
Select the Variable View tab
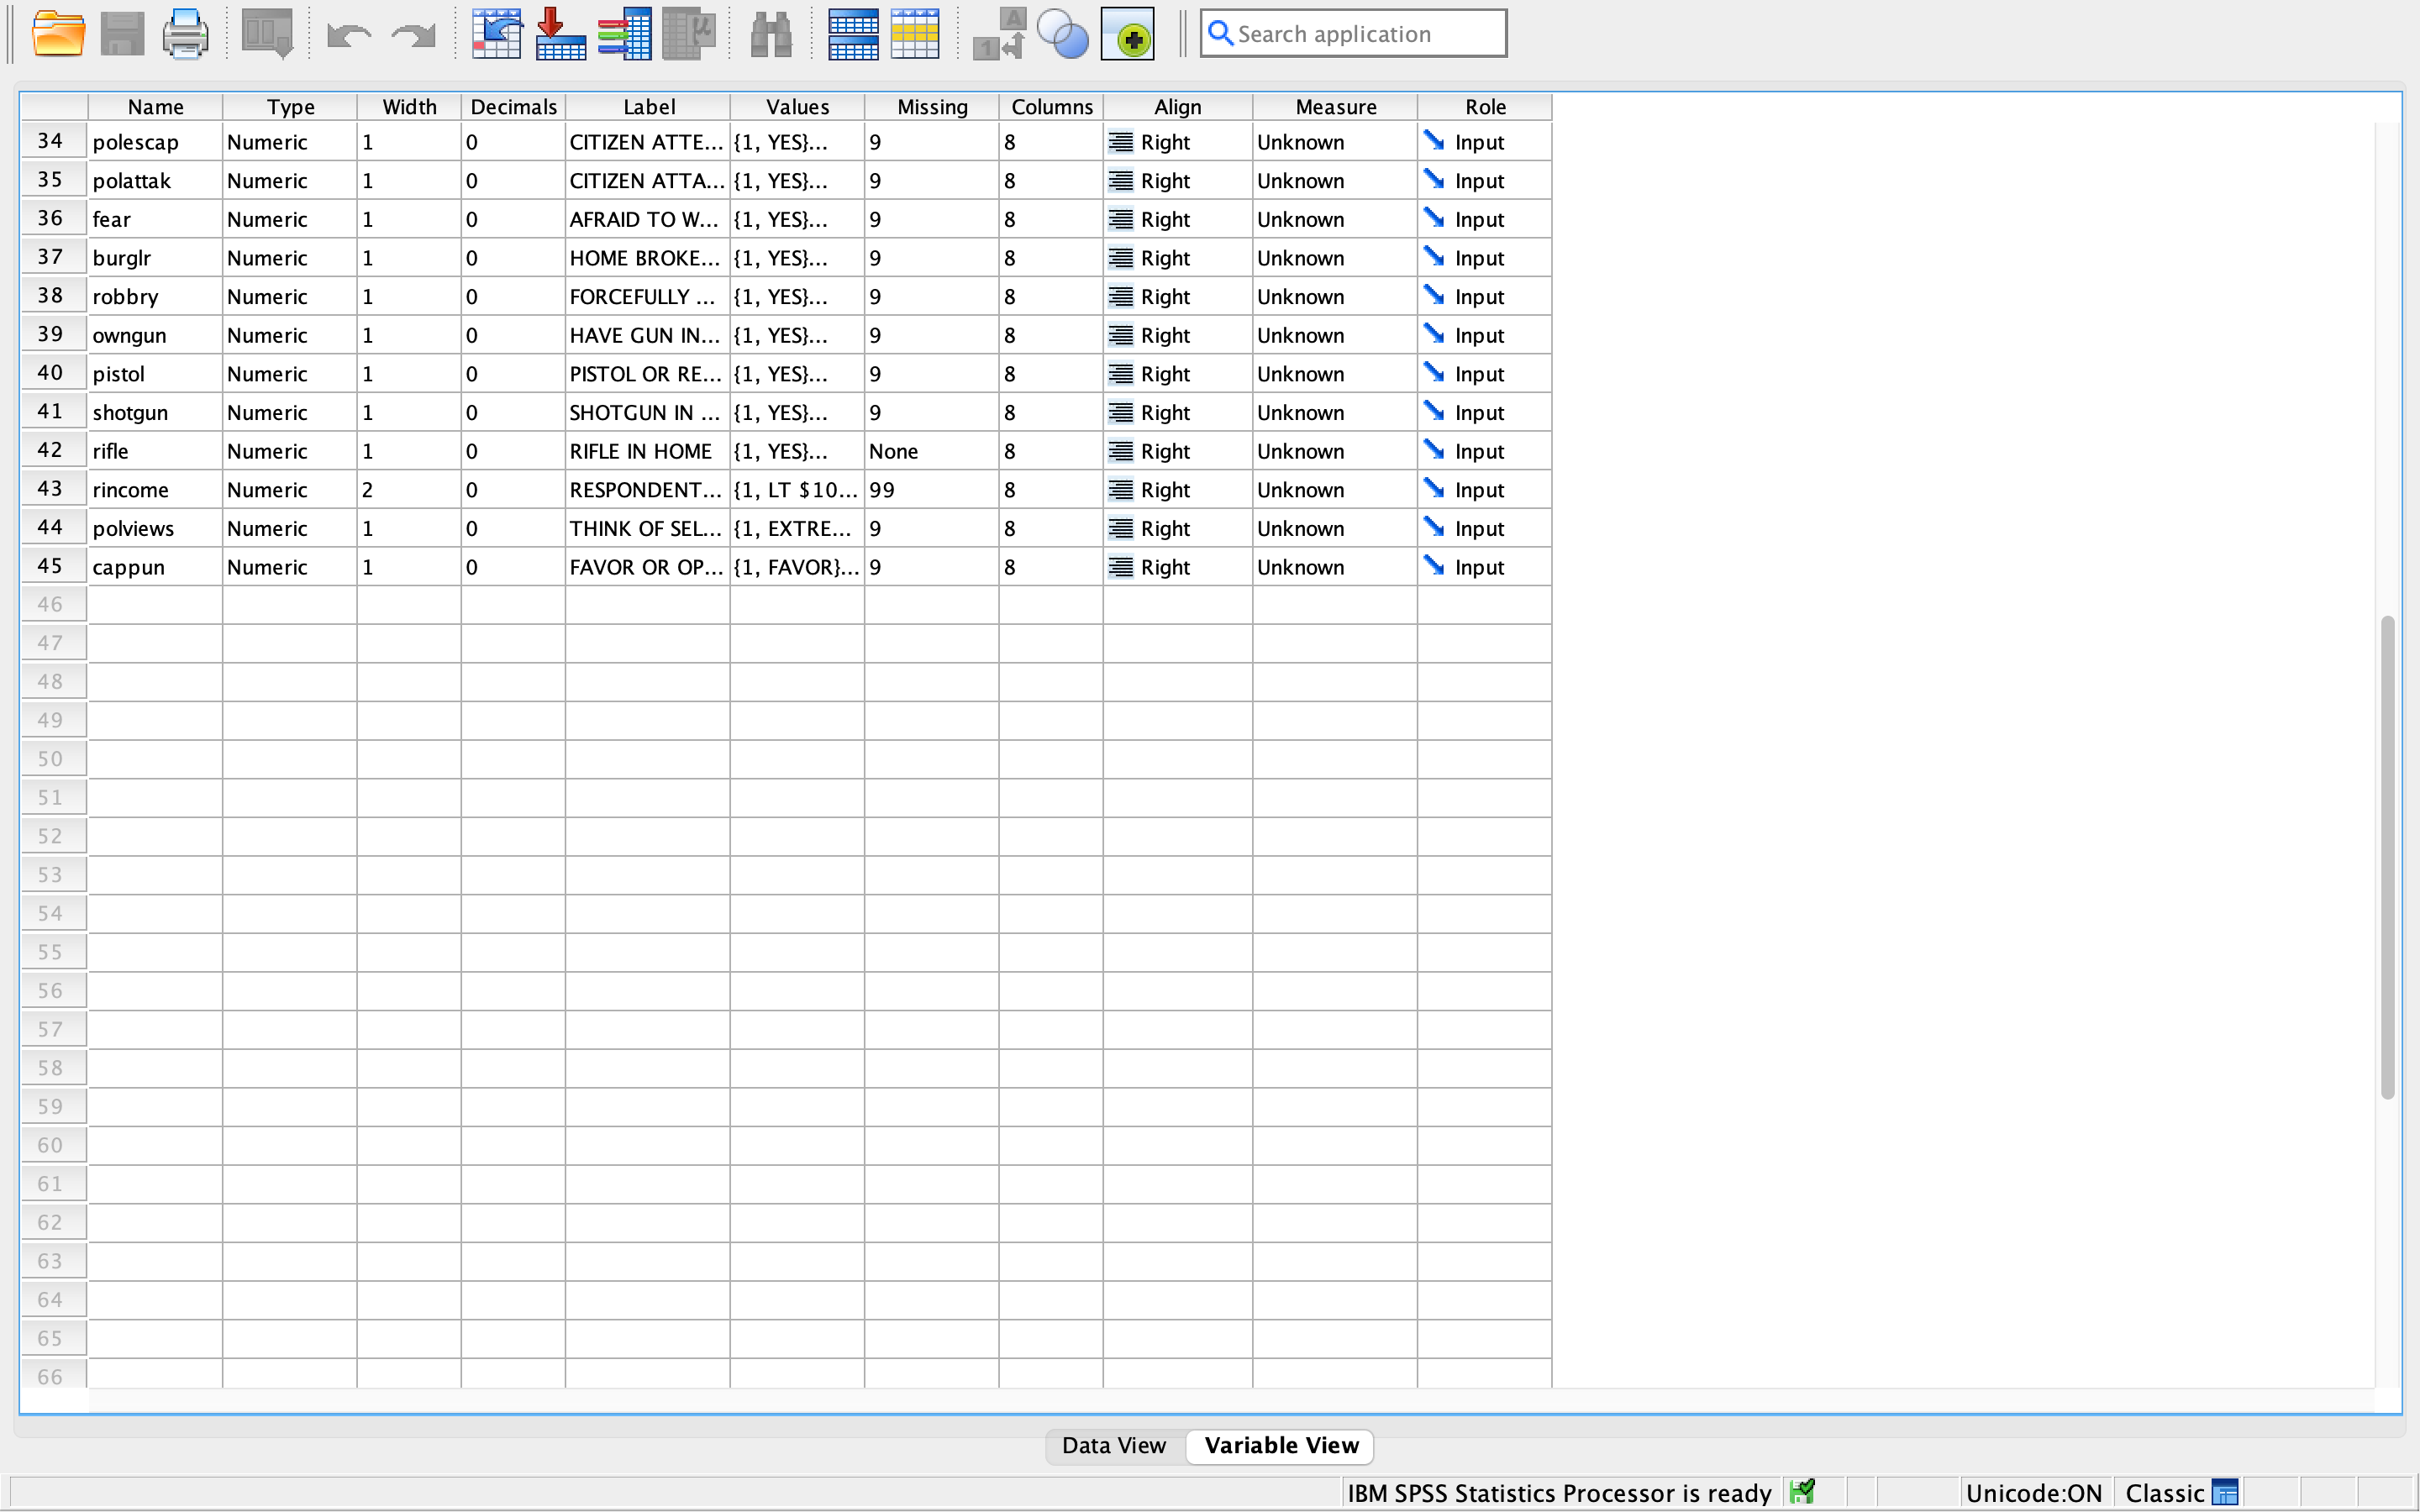pos(1281,1446)
